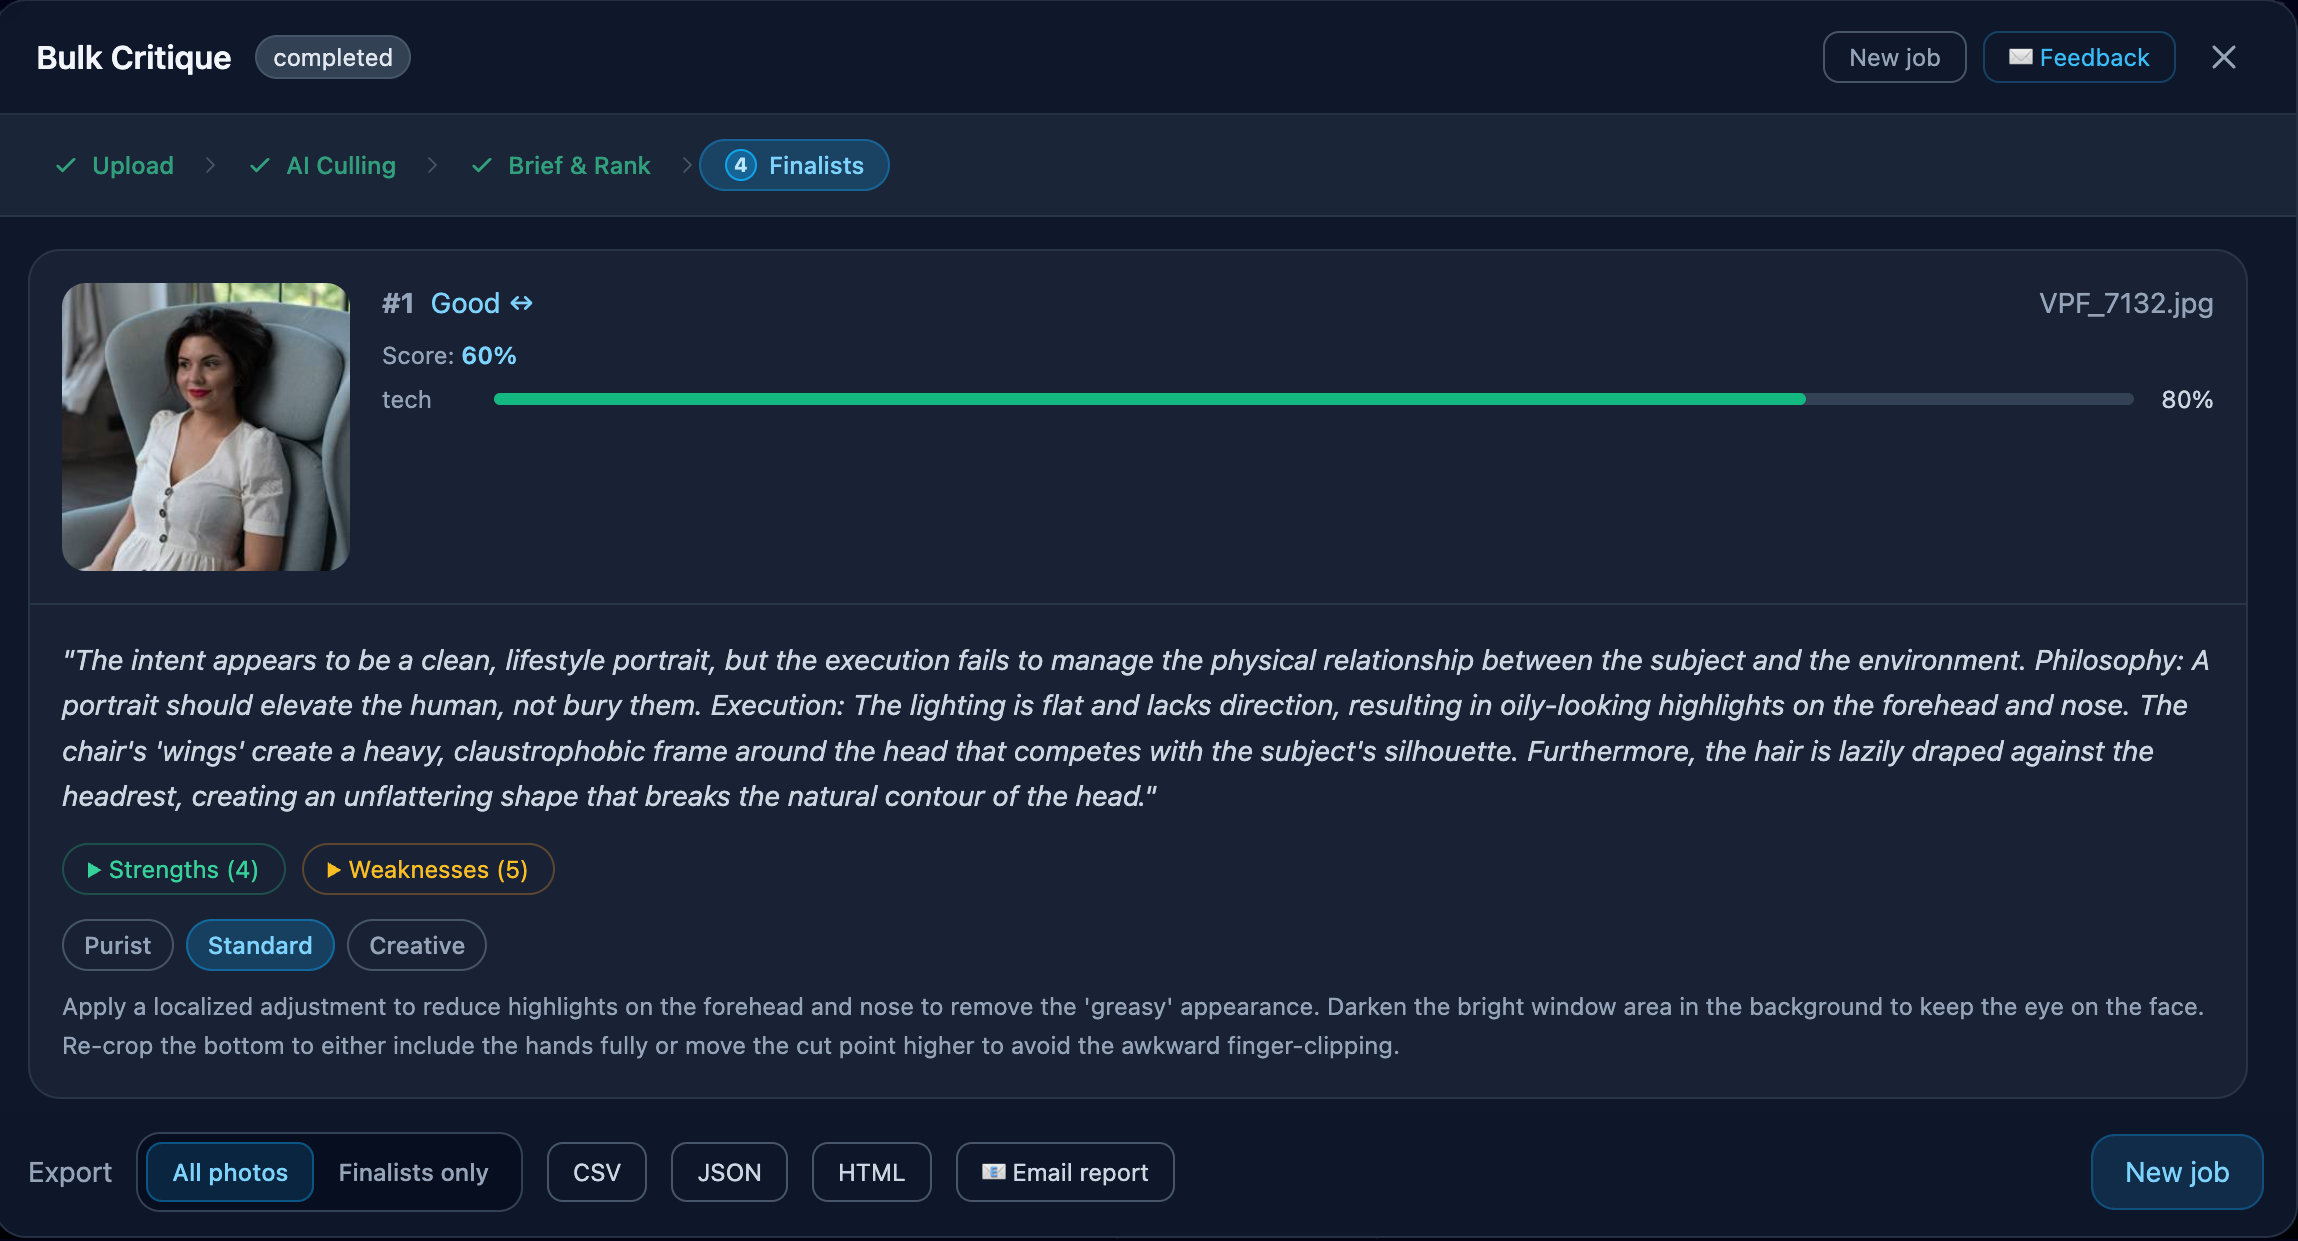
Task: Switch export filter to Finalists only
Action: 413,1171
